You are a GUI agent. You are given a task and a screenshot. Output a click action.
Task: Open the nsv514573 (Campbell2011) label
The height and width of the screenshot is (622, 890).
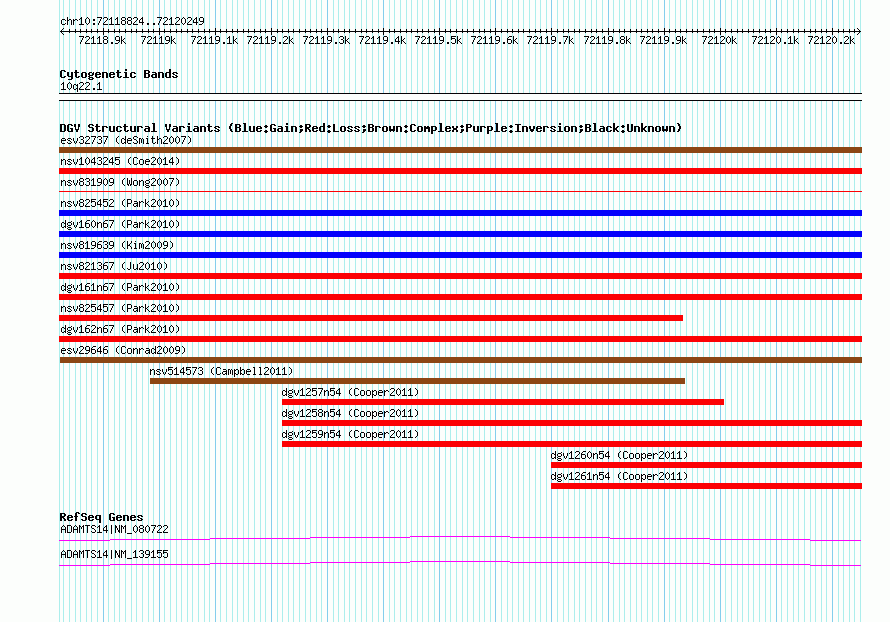tap(221, 371)
